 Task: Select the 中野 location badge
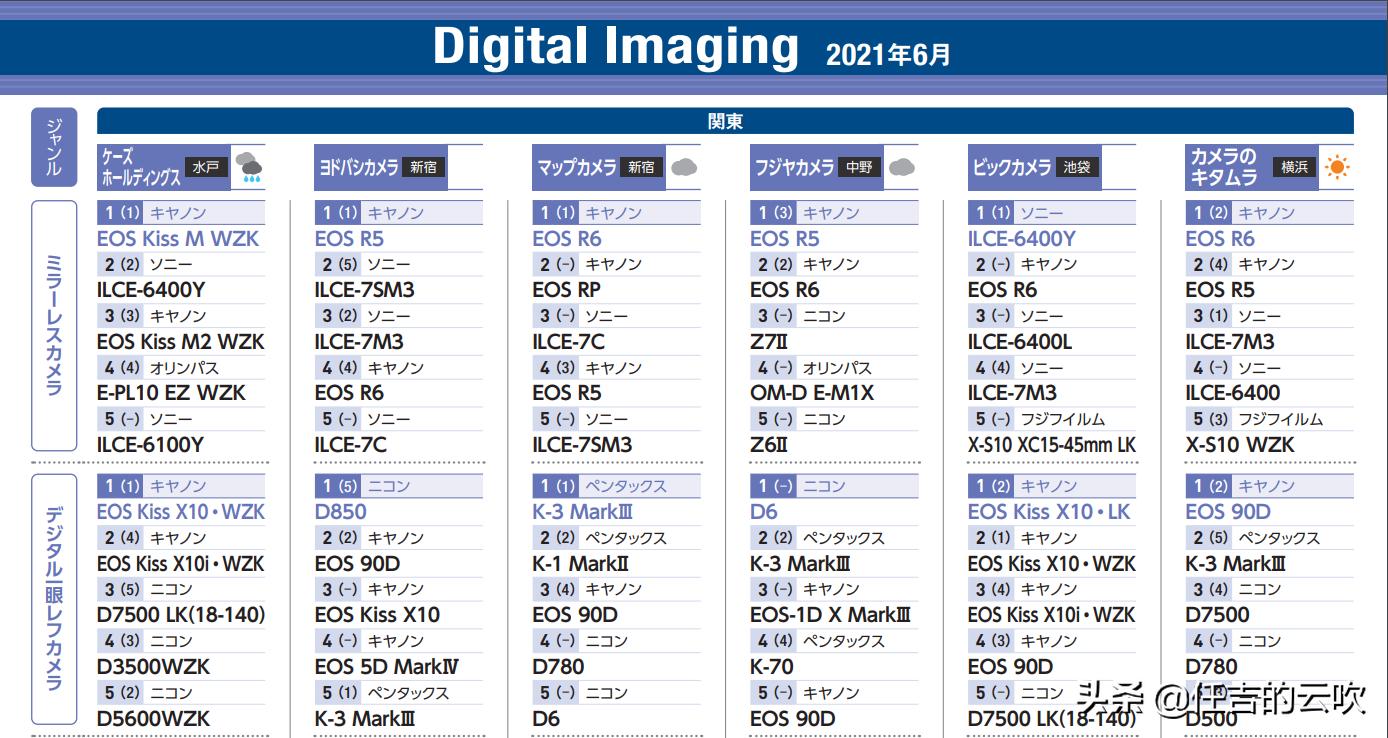point(859,167)
